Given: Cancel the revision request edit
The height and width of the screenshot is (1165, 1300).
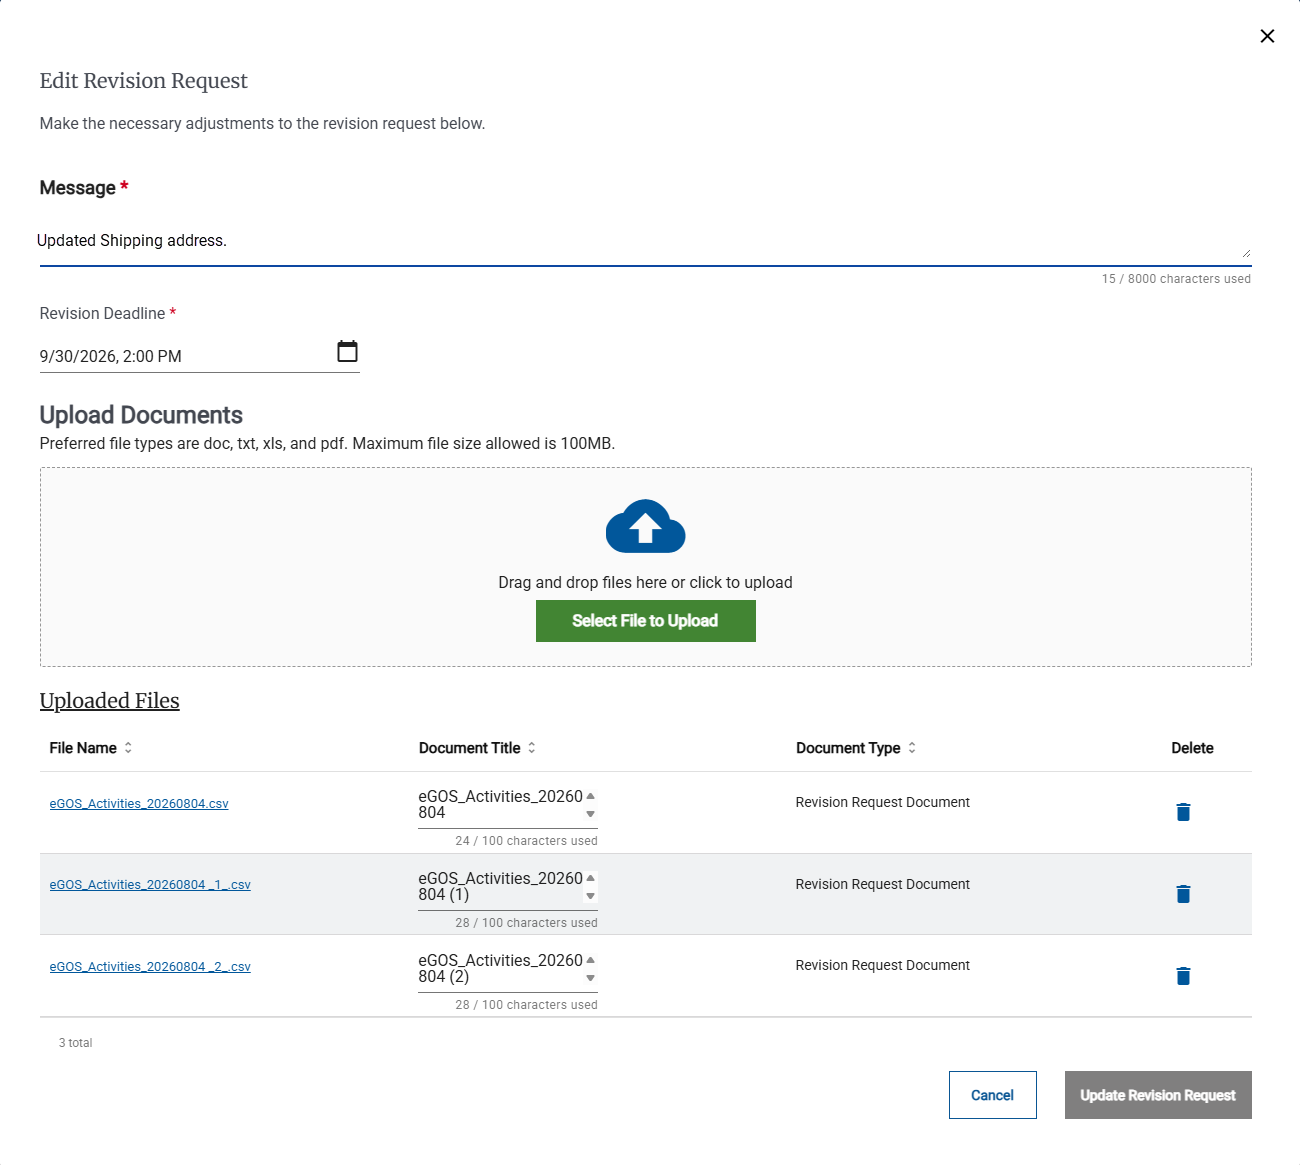Looking at the screenshot, I should pyautogui.click(x=993, y=1095).
